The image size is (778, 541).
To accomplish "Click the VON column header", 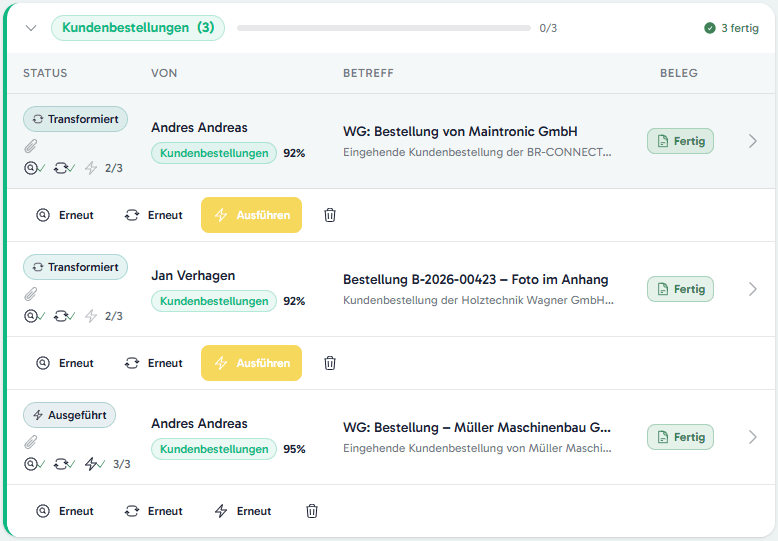I will pyautogui.click(x=164, y=73).
